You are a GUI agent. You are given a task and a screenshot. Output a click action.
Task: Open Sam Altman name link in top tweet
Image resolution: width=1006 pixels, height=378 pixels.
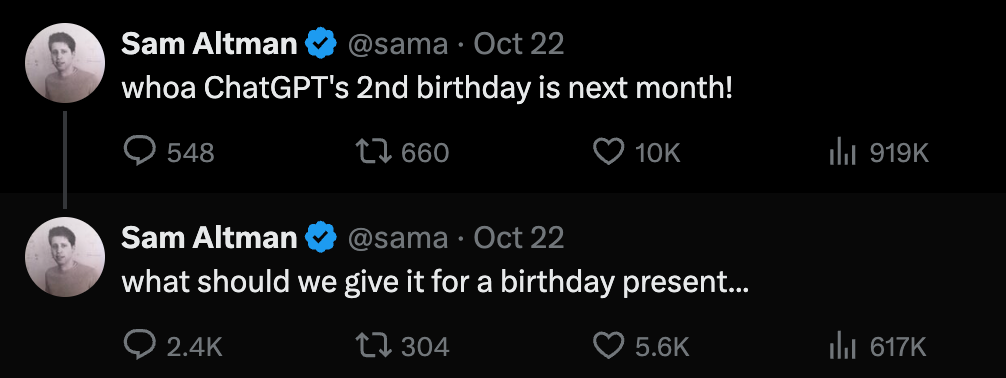pos(209,44)
